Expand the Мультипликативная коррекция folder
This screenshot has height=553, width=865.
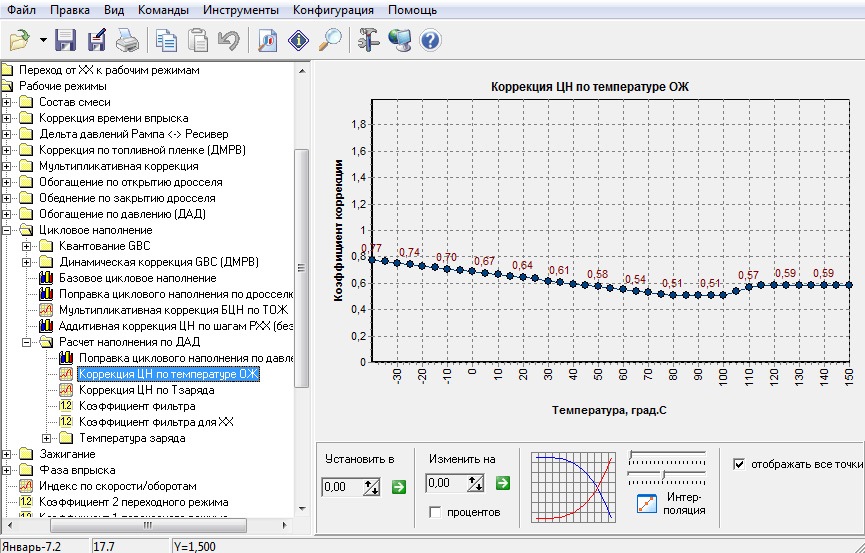tap(7, 166)
